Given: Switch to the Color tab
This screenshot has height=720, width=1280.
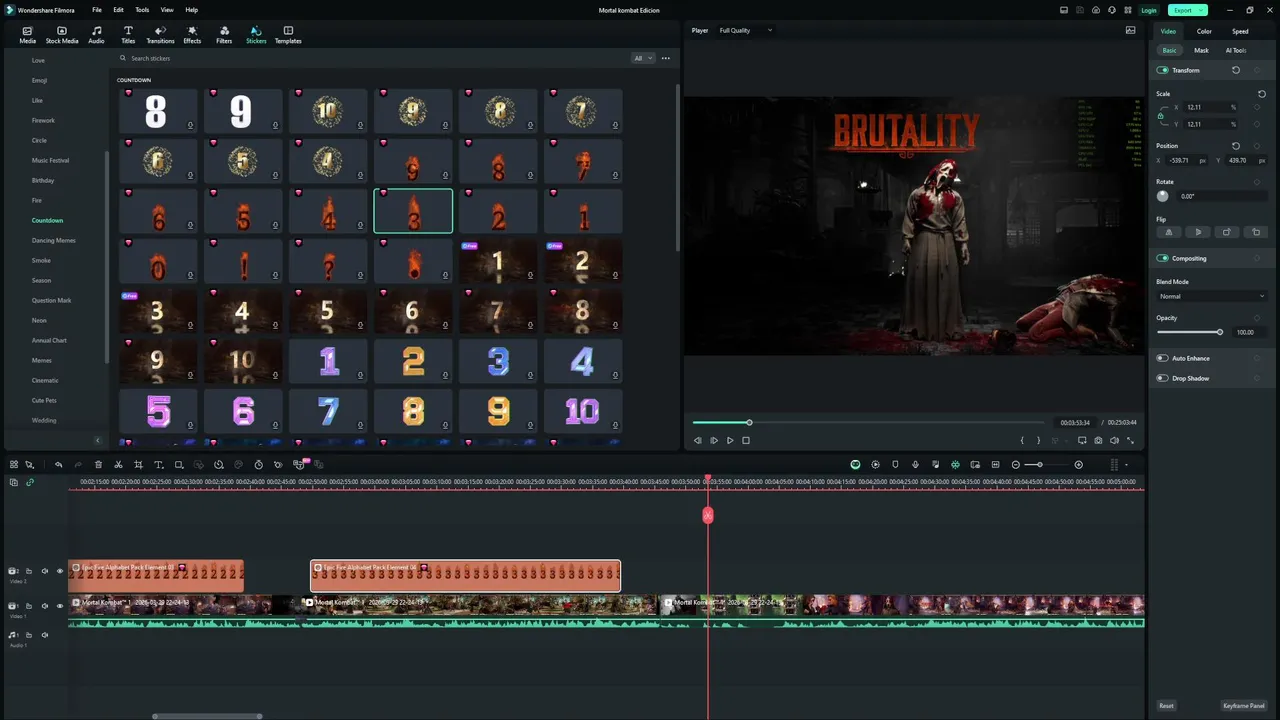Looking at the screenshot, I should coord(1204,31).
